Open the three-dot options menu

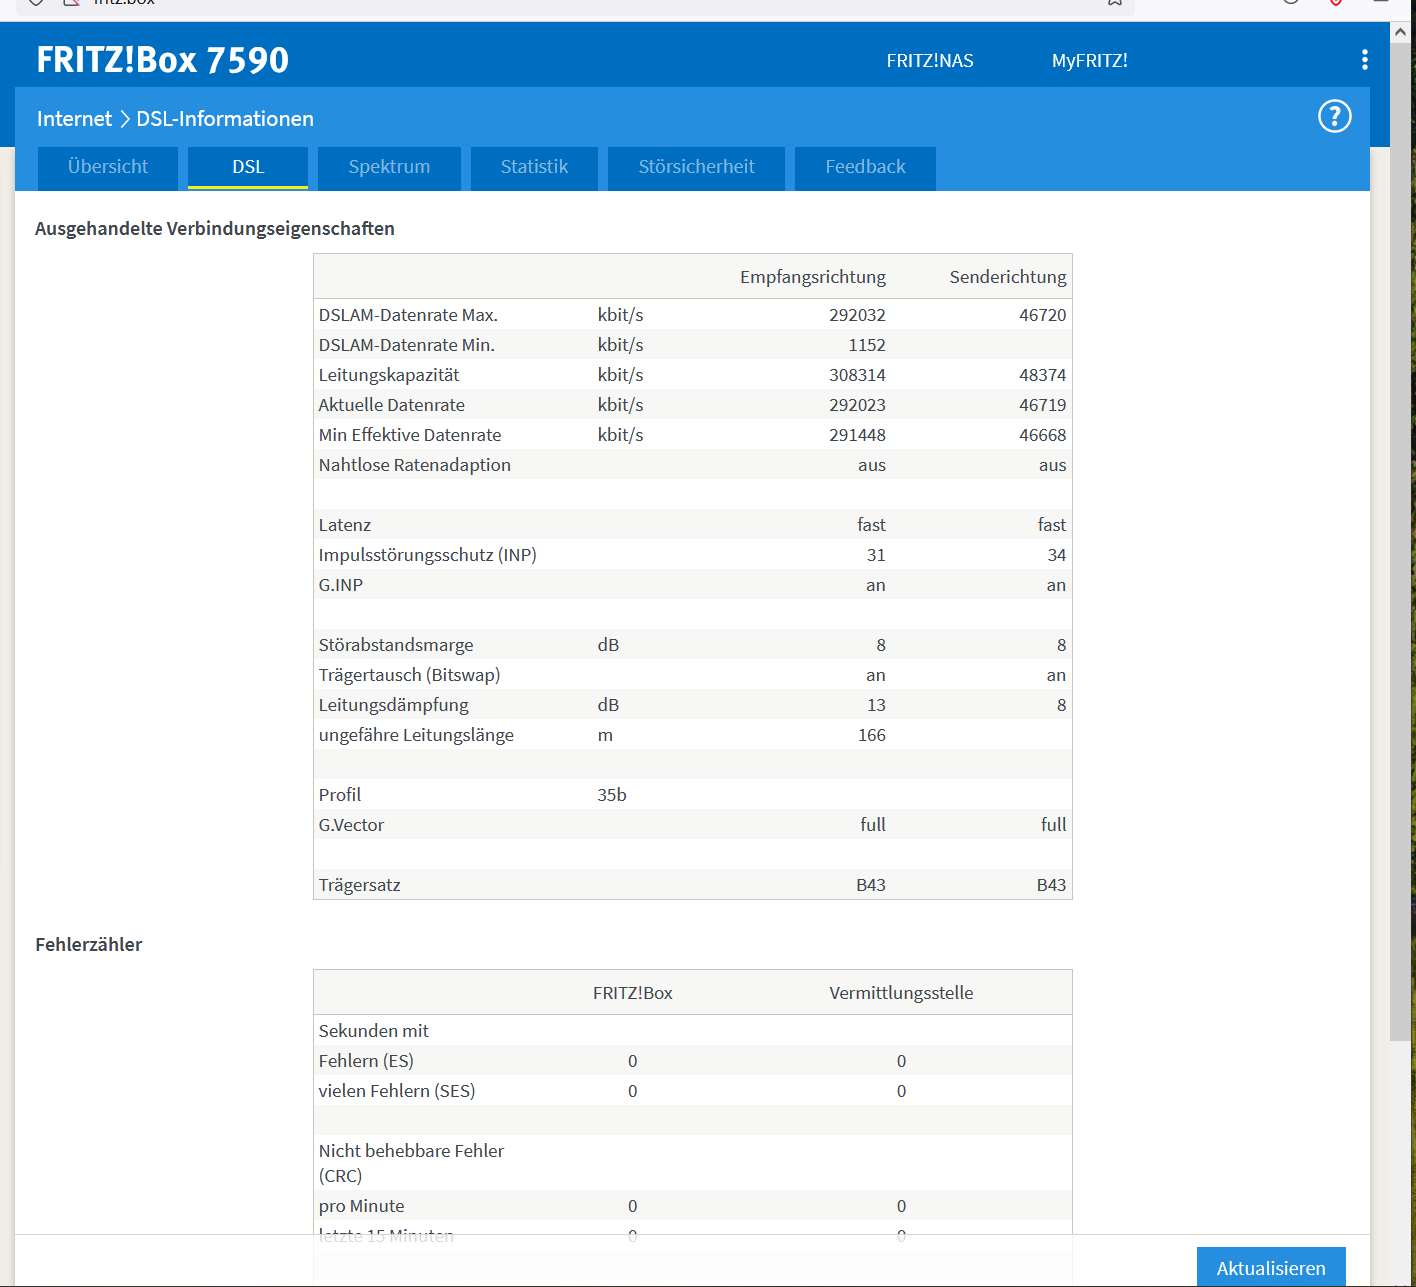[1364, 60]
